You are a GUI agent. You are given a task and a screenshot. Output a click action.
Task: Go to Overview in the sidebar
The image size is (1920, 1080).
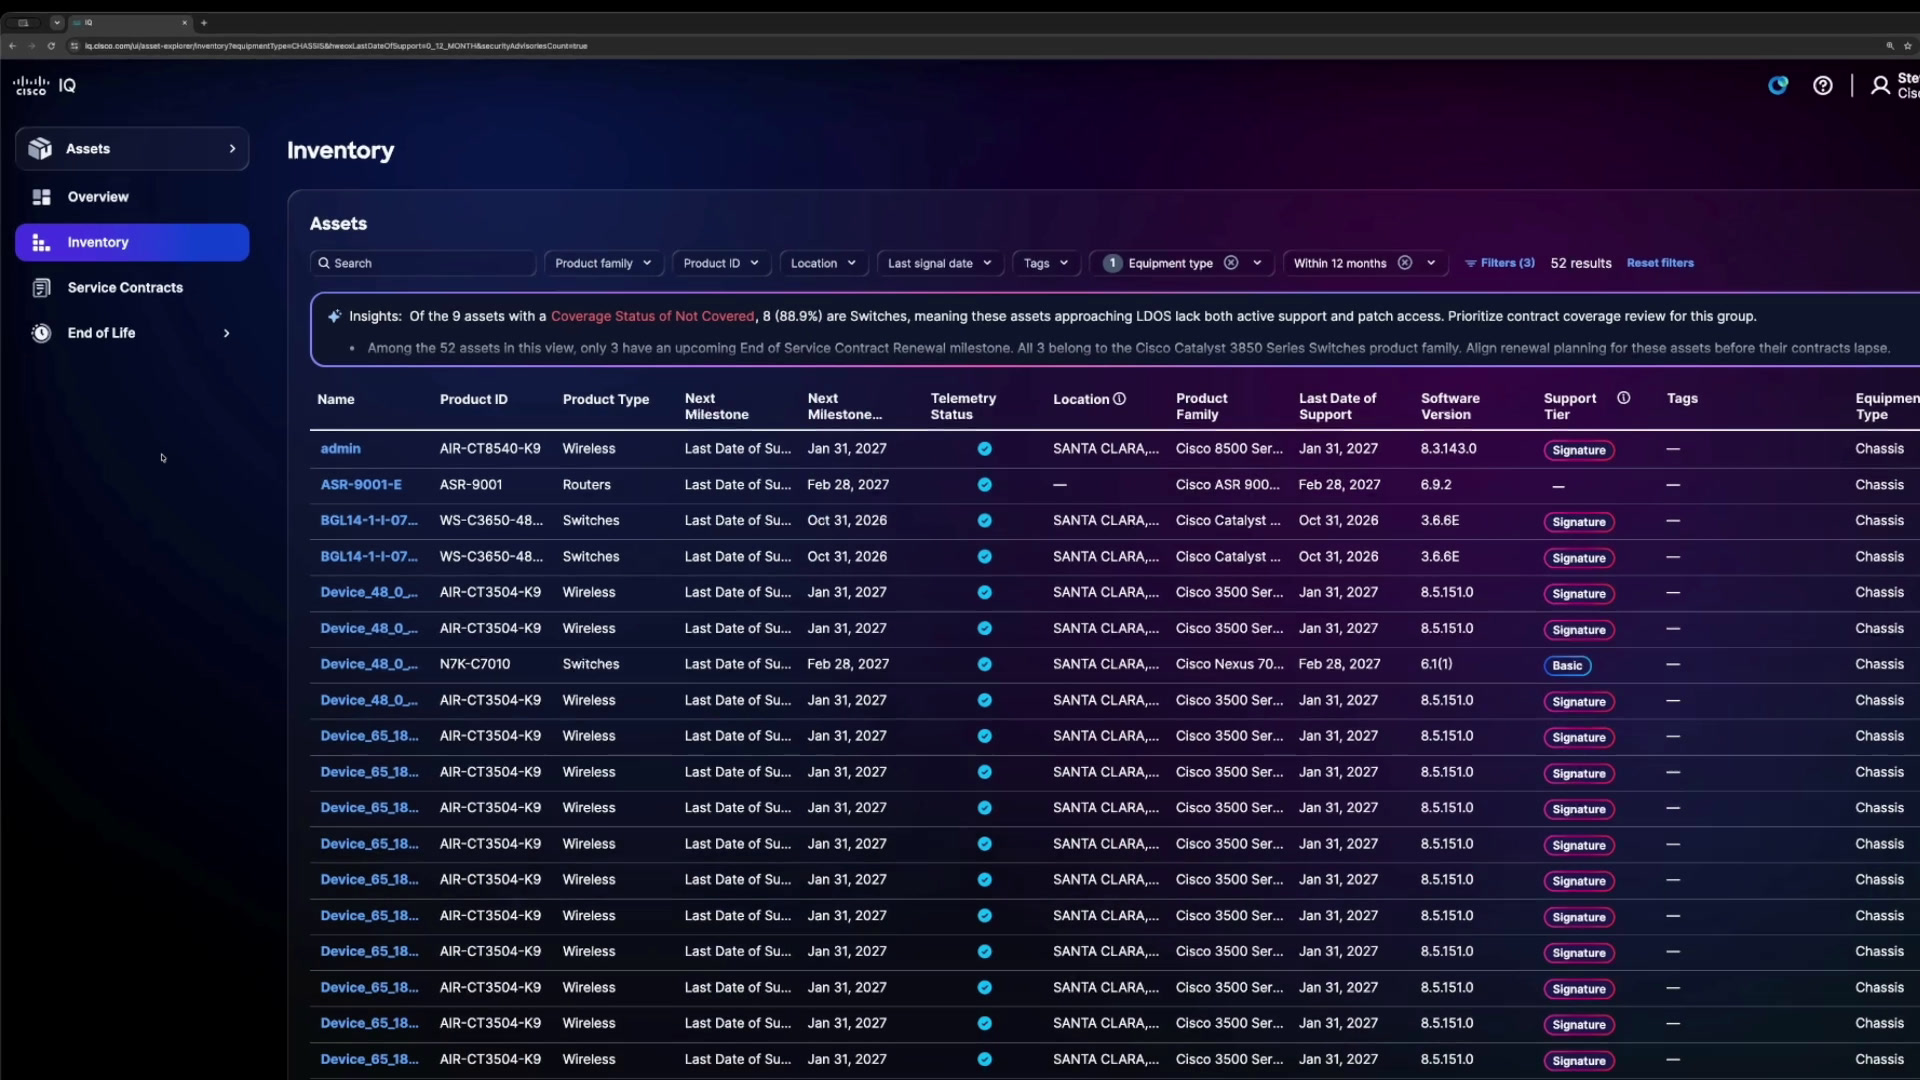point(132,197)
